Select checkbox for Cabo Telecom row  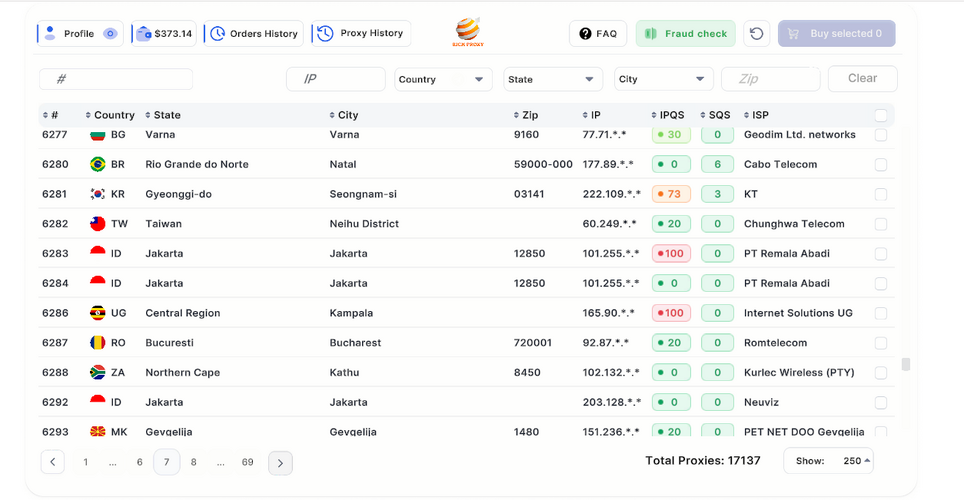[881, 164]
